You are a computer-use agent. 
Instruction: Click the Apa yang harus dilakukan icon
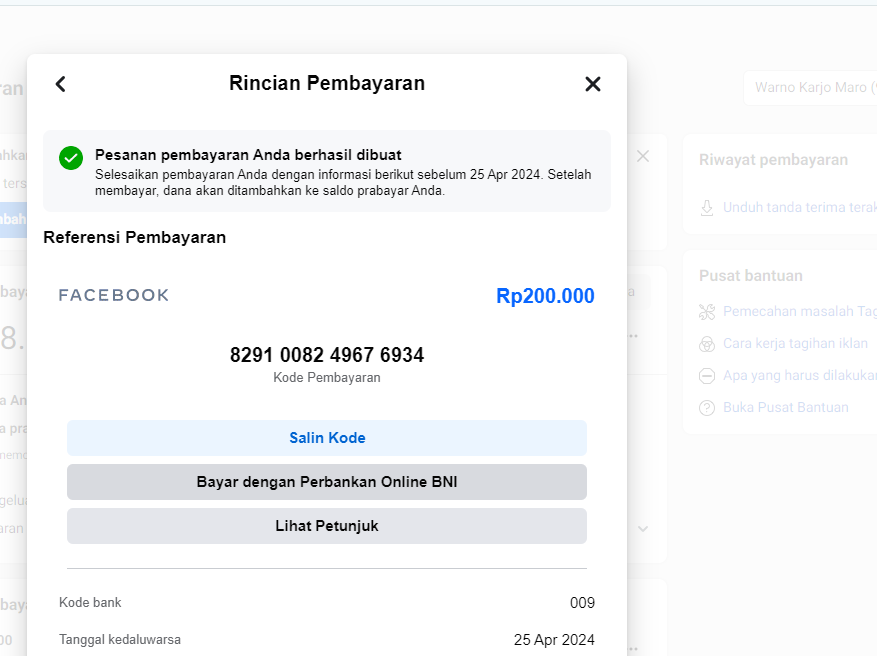click(707, 376)
